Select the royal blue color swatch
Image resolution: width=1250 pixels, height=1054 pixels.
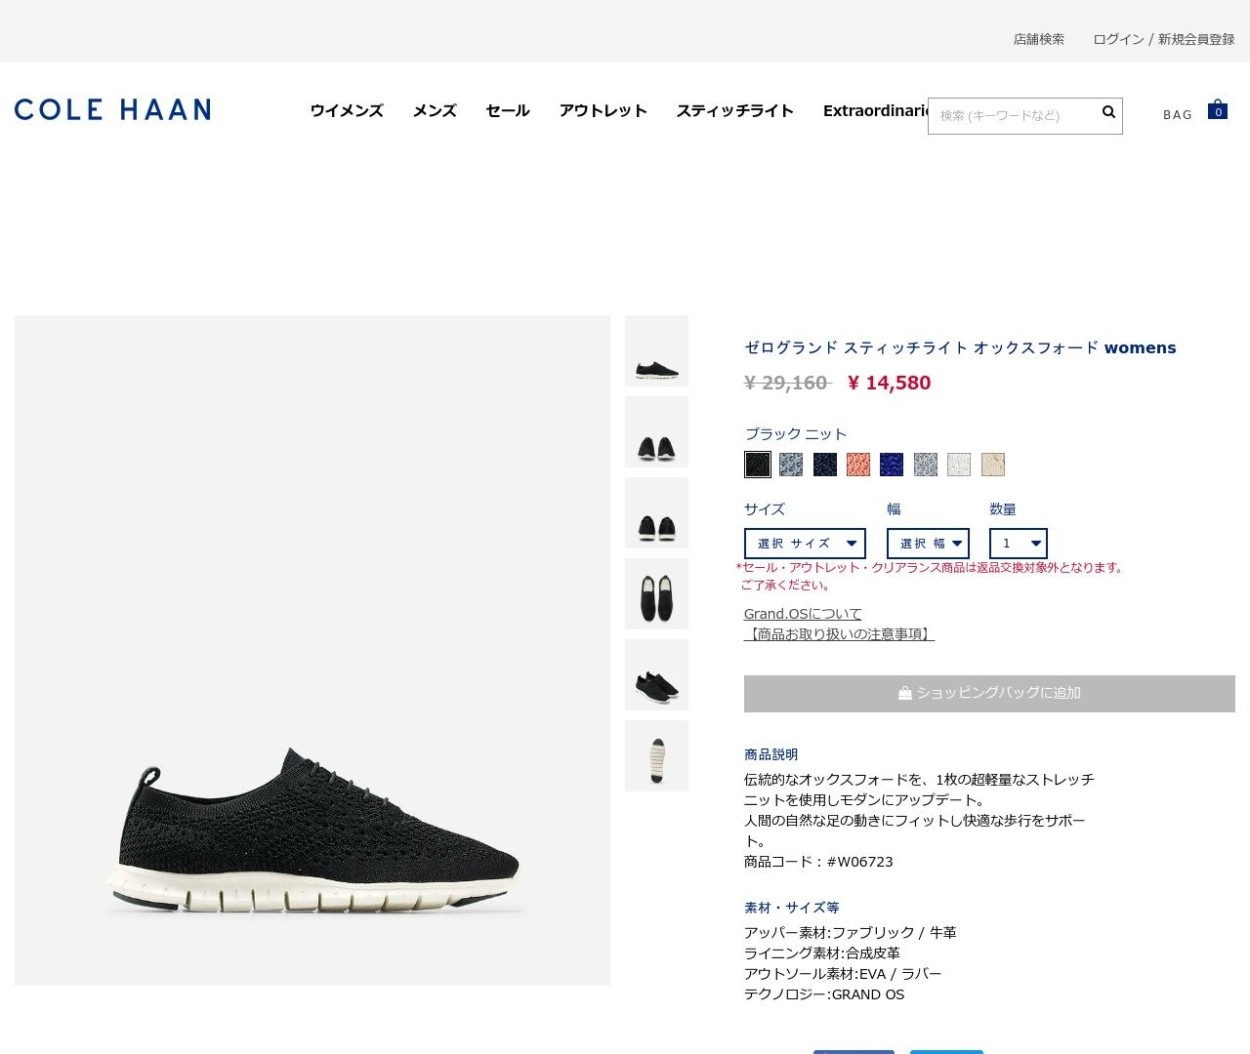pyautogui.click(x=892, y=464)
